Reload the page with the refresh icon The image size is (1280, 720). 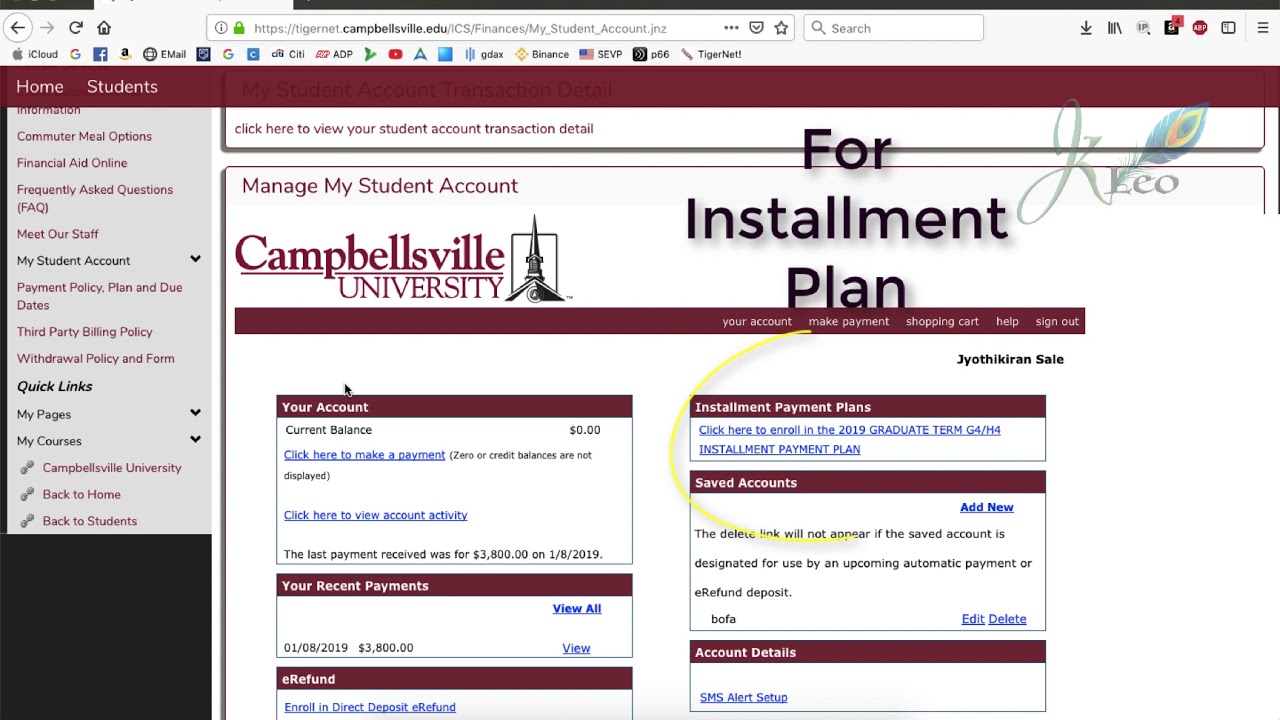tap(76, 28)
